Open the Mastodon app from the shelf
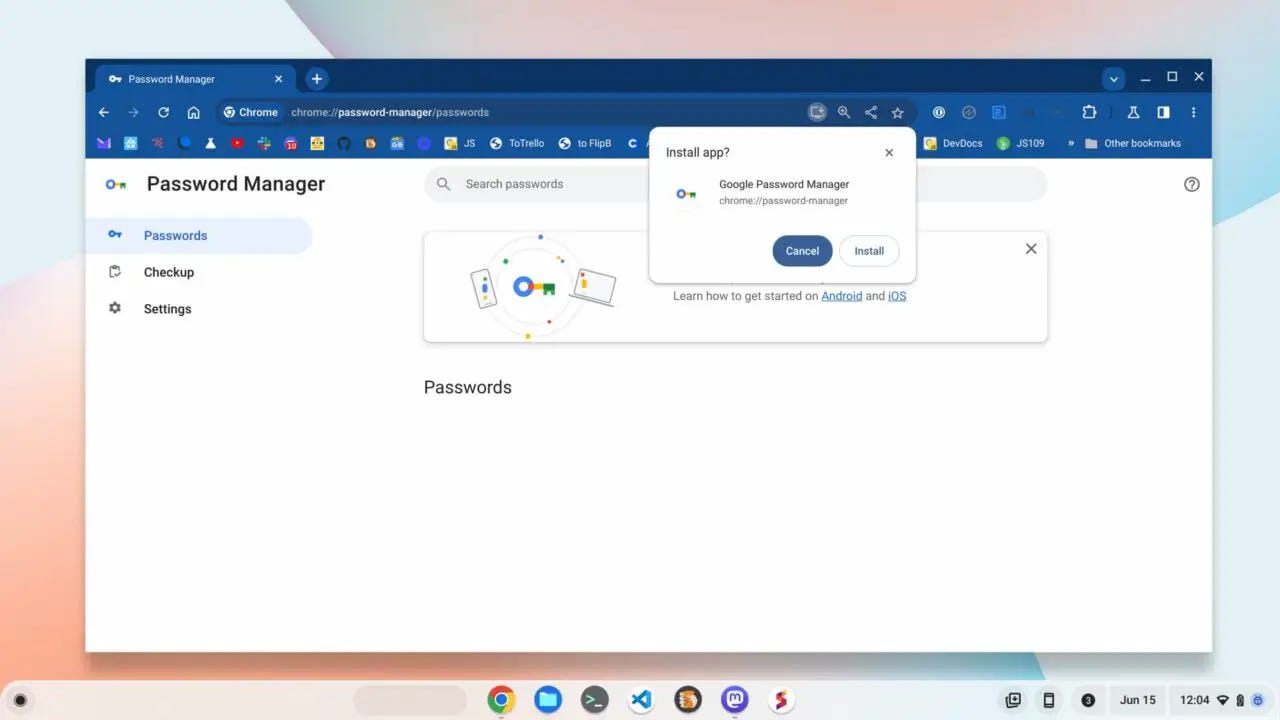Screen dimensions: 1280x720 pyautogui.click(x=735, y=700)
